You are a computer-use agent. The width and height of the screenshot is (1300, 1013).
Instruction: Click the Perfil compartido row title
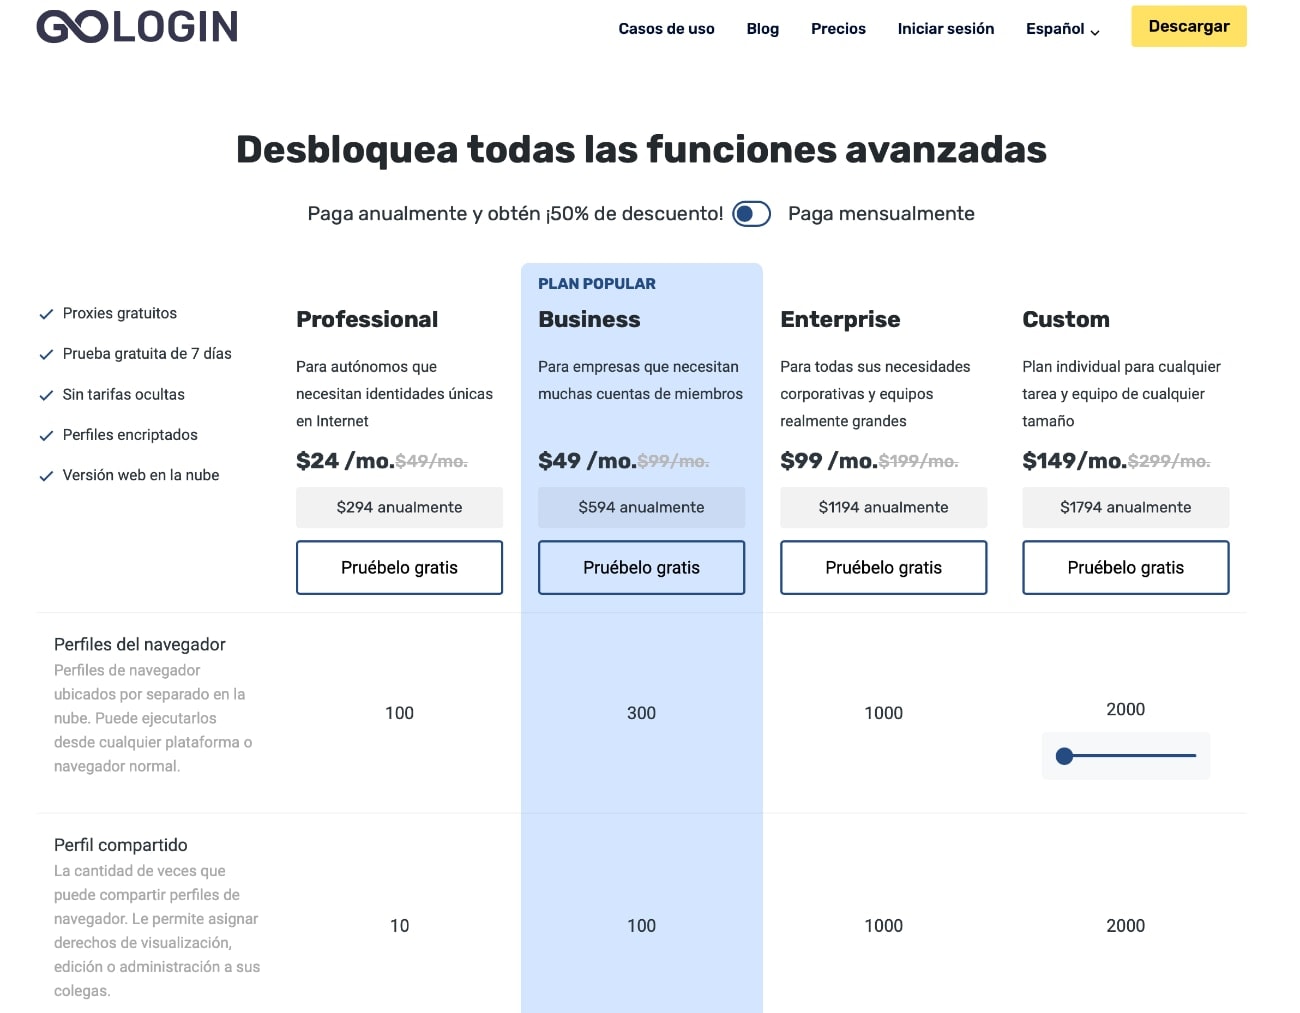coord(121,845)
